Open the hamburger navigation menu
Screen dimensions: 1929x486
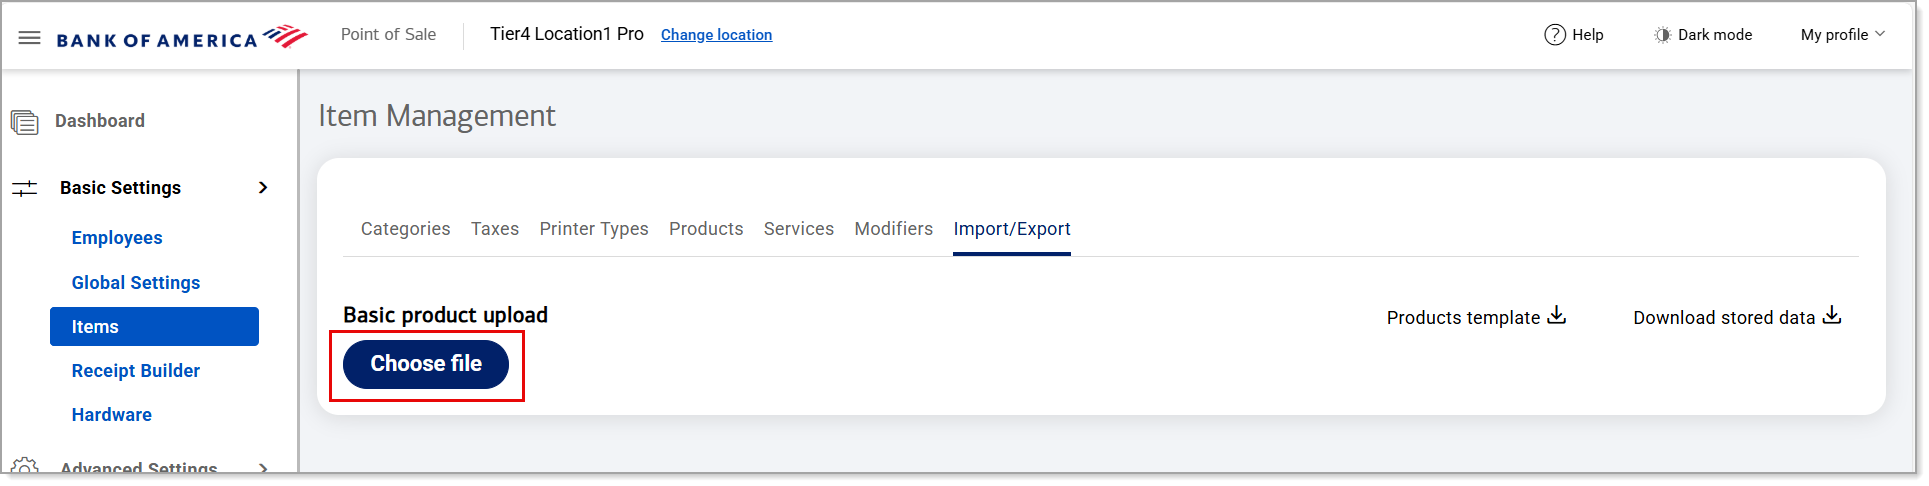click(x=30, y=38)
